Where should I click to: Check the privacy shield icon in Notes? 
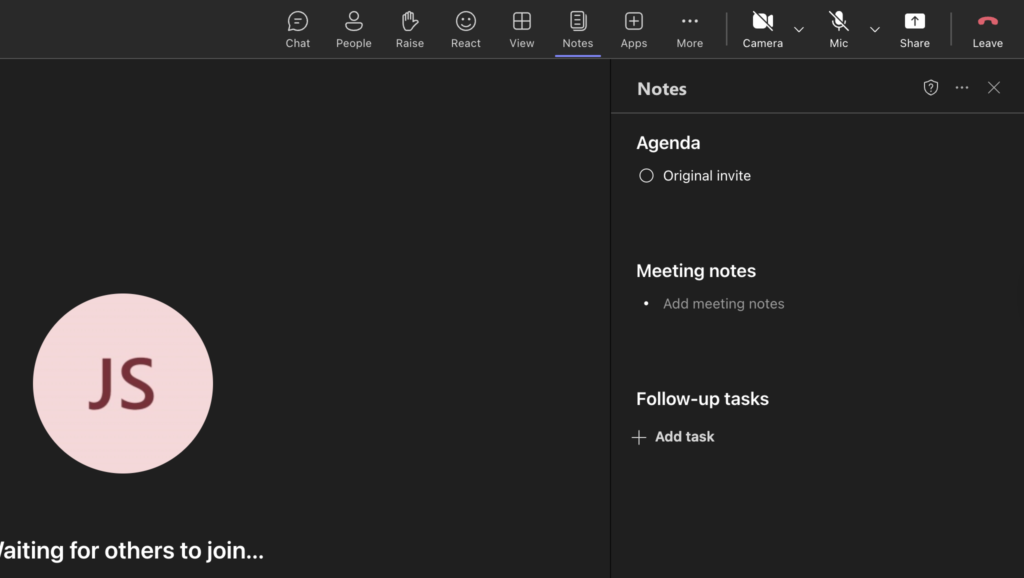coord(930,88)
